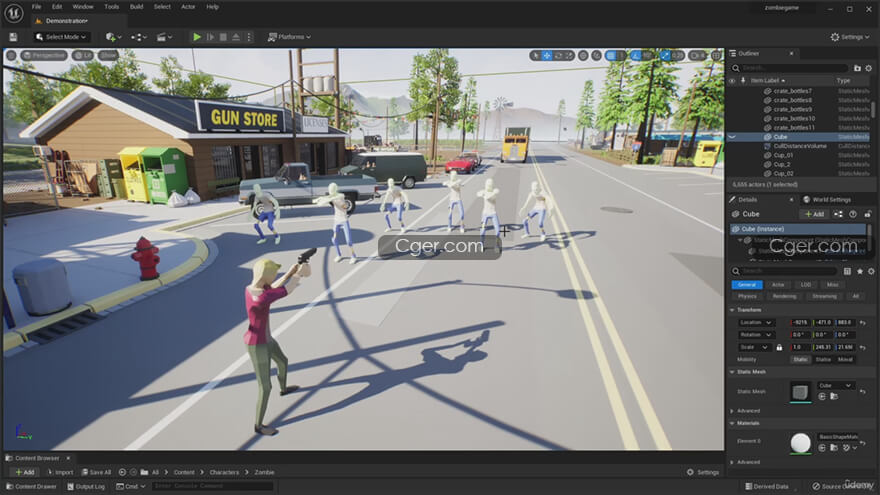This screenshot has height=495, width=880.
Task: Save the current level with the floppy icon
Action: pos(13,37)
